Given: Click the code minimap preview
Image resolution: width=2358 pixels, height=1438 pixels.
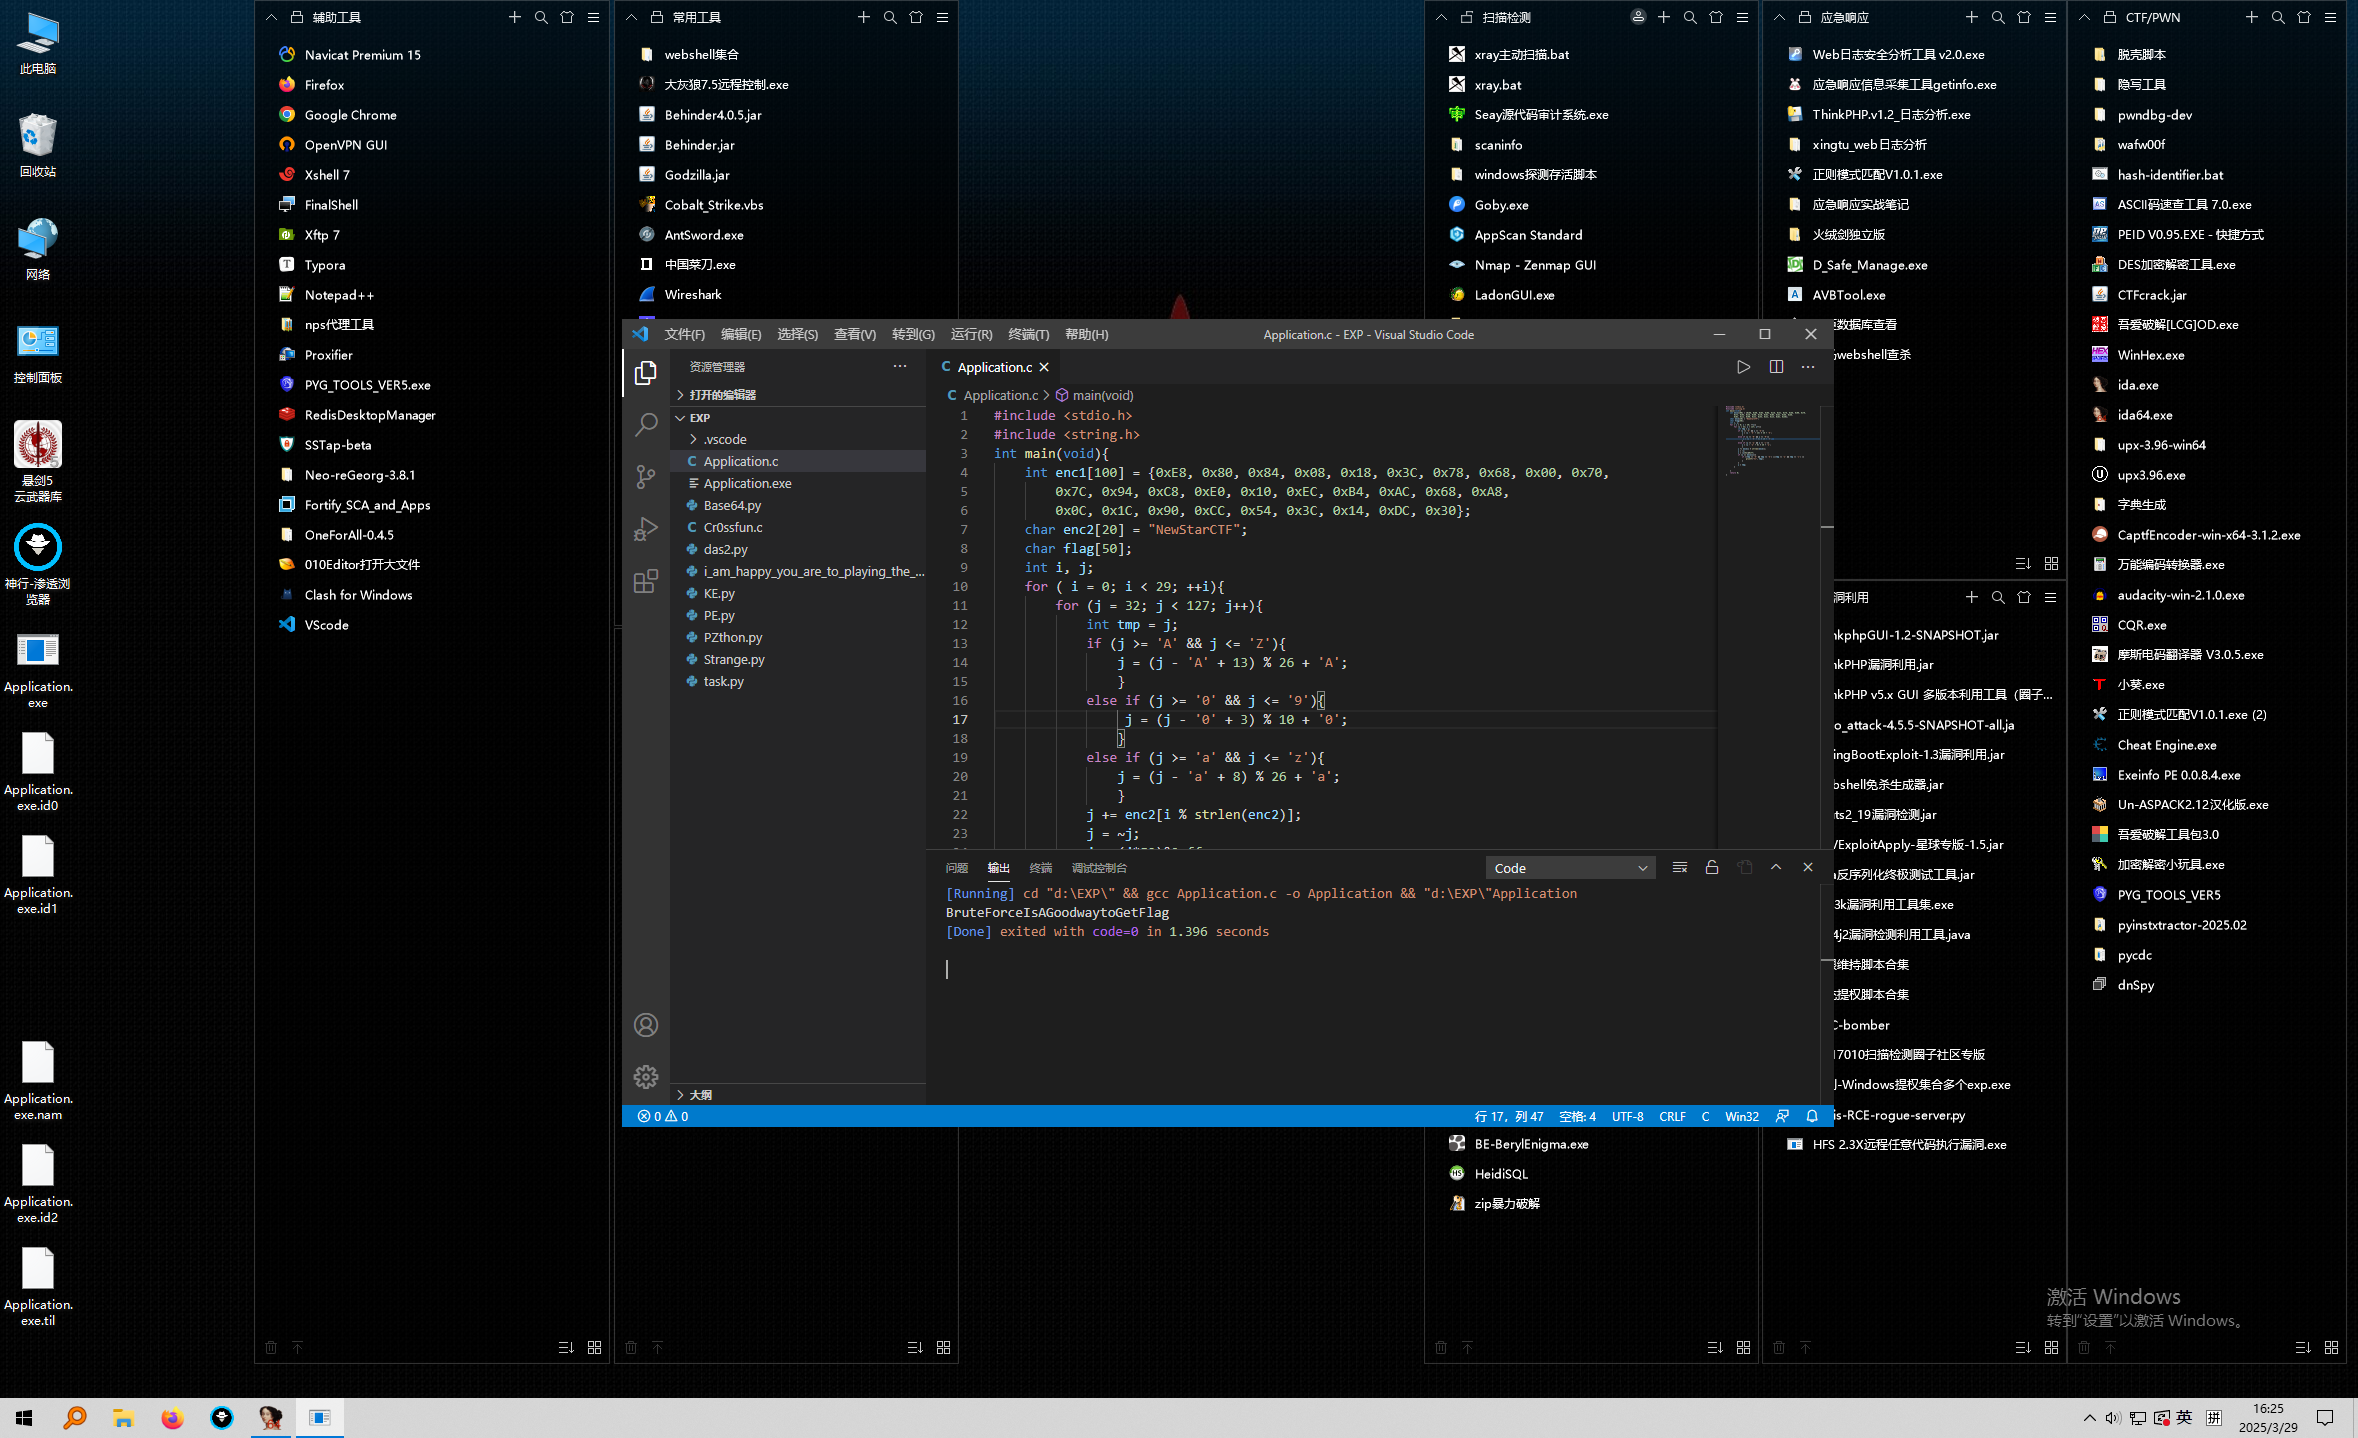Looking at the screenshot, I should (1770, 440).
